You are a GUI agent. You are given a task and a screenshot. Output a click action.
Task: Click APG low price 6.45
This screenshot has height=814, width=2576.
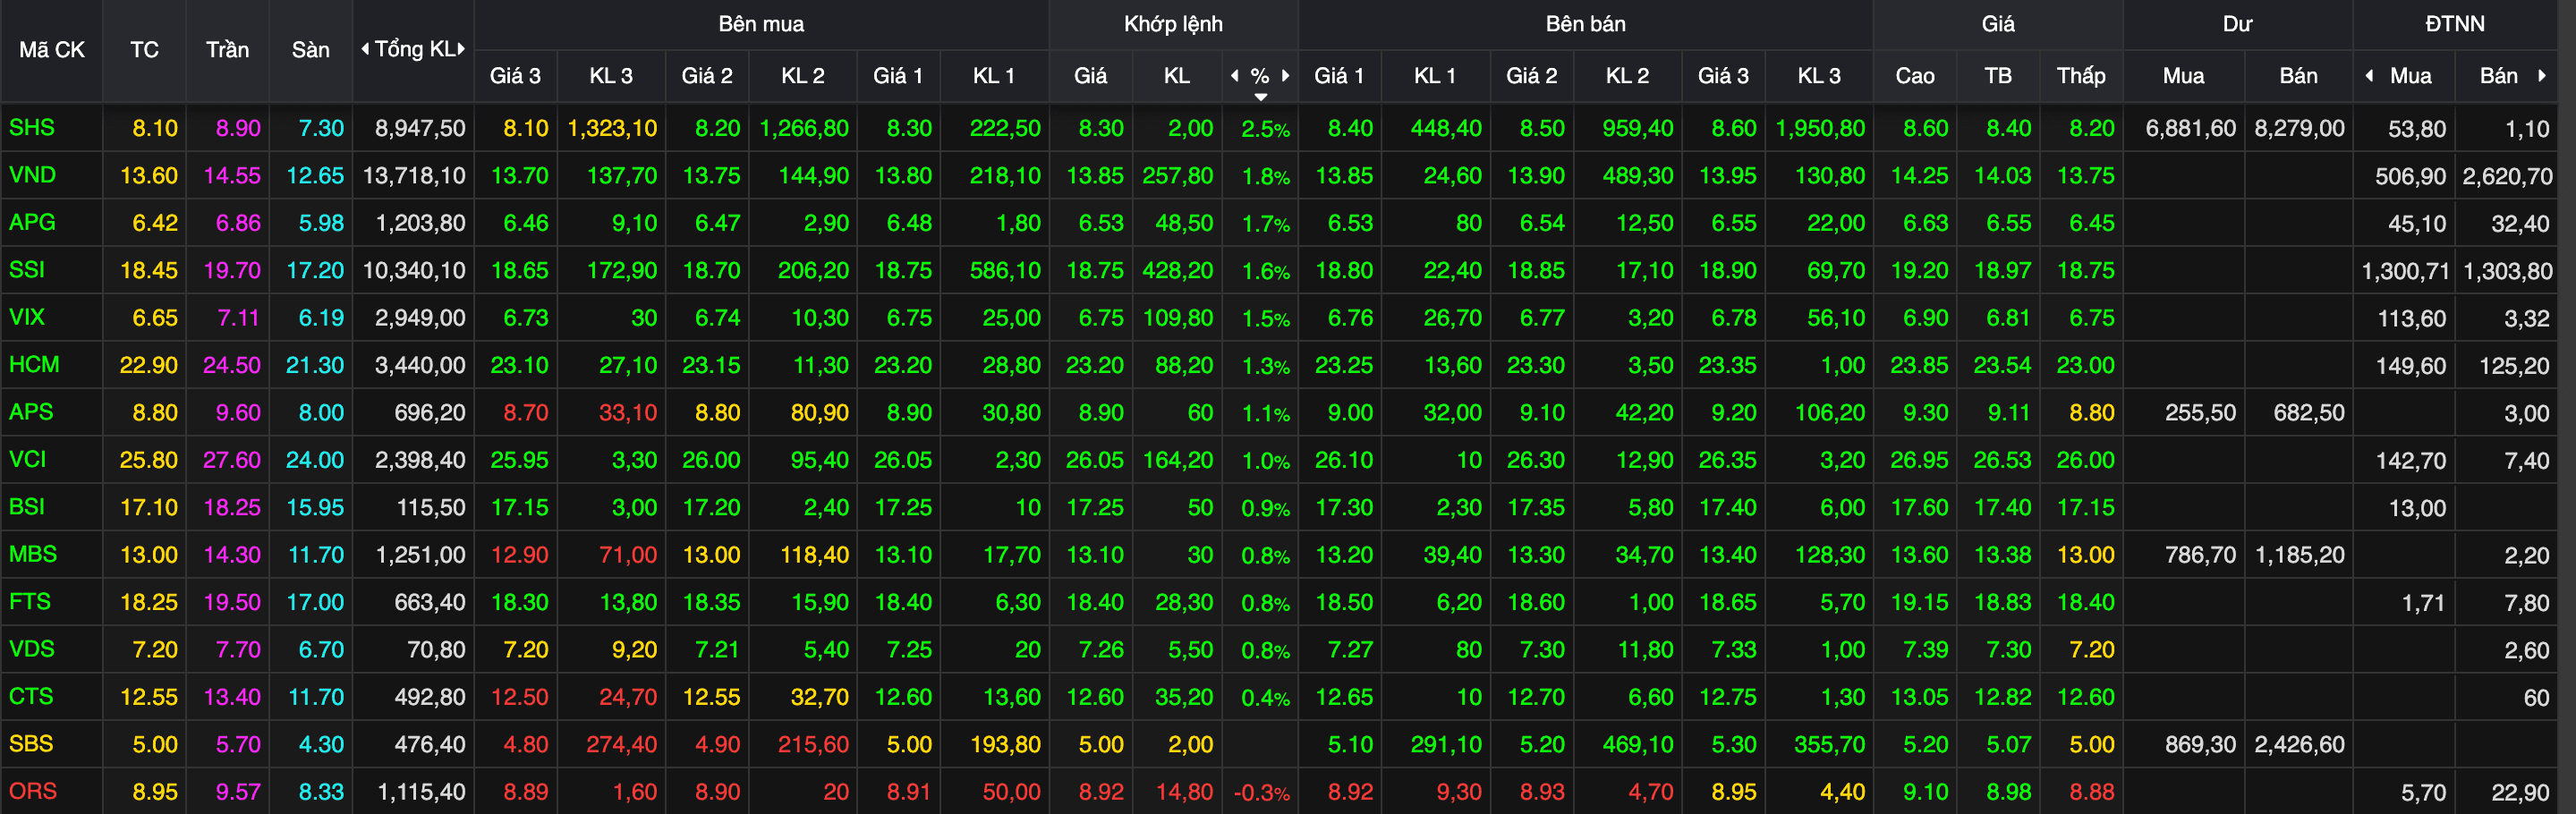(2091, 223)
